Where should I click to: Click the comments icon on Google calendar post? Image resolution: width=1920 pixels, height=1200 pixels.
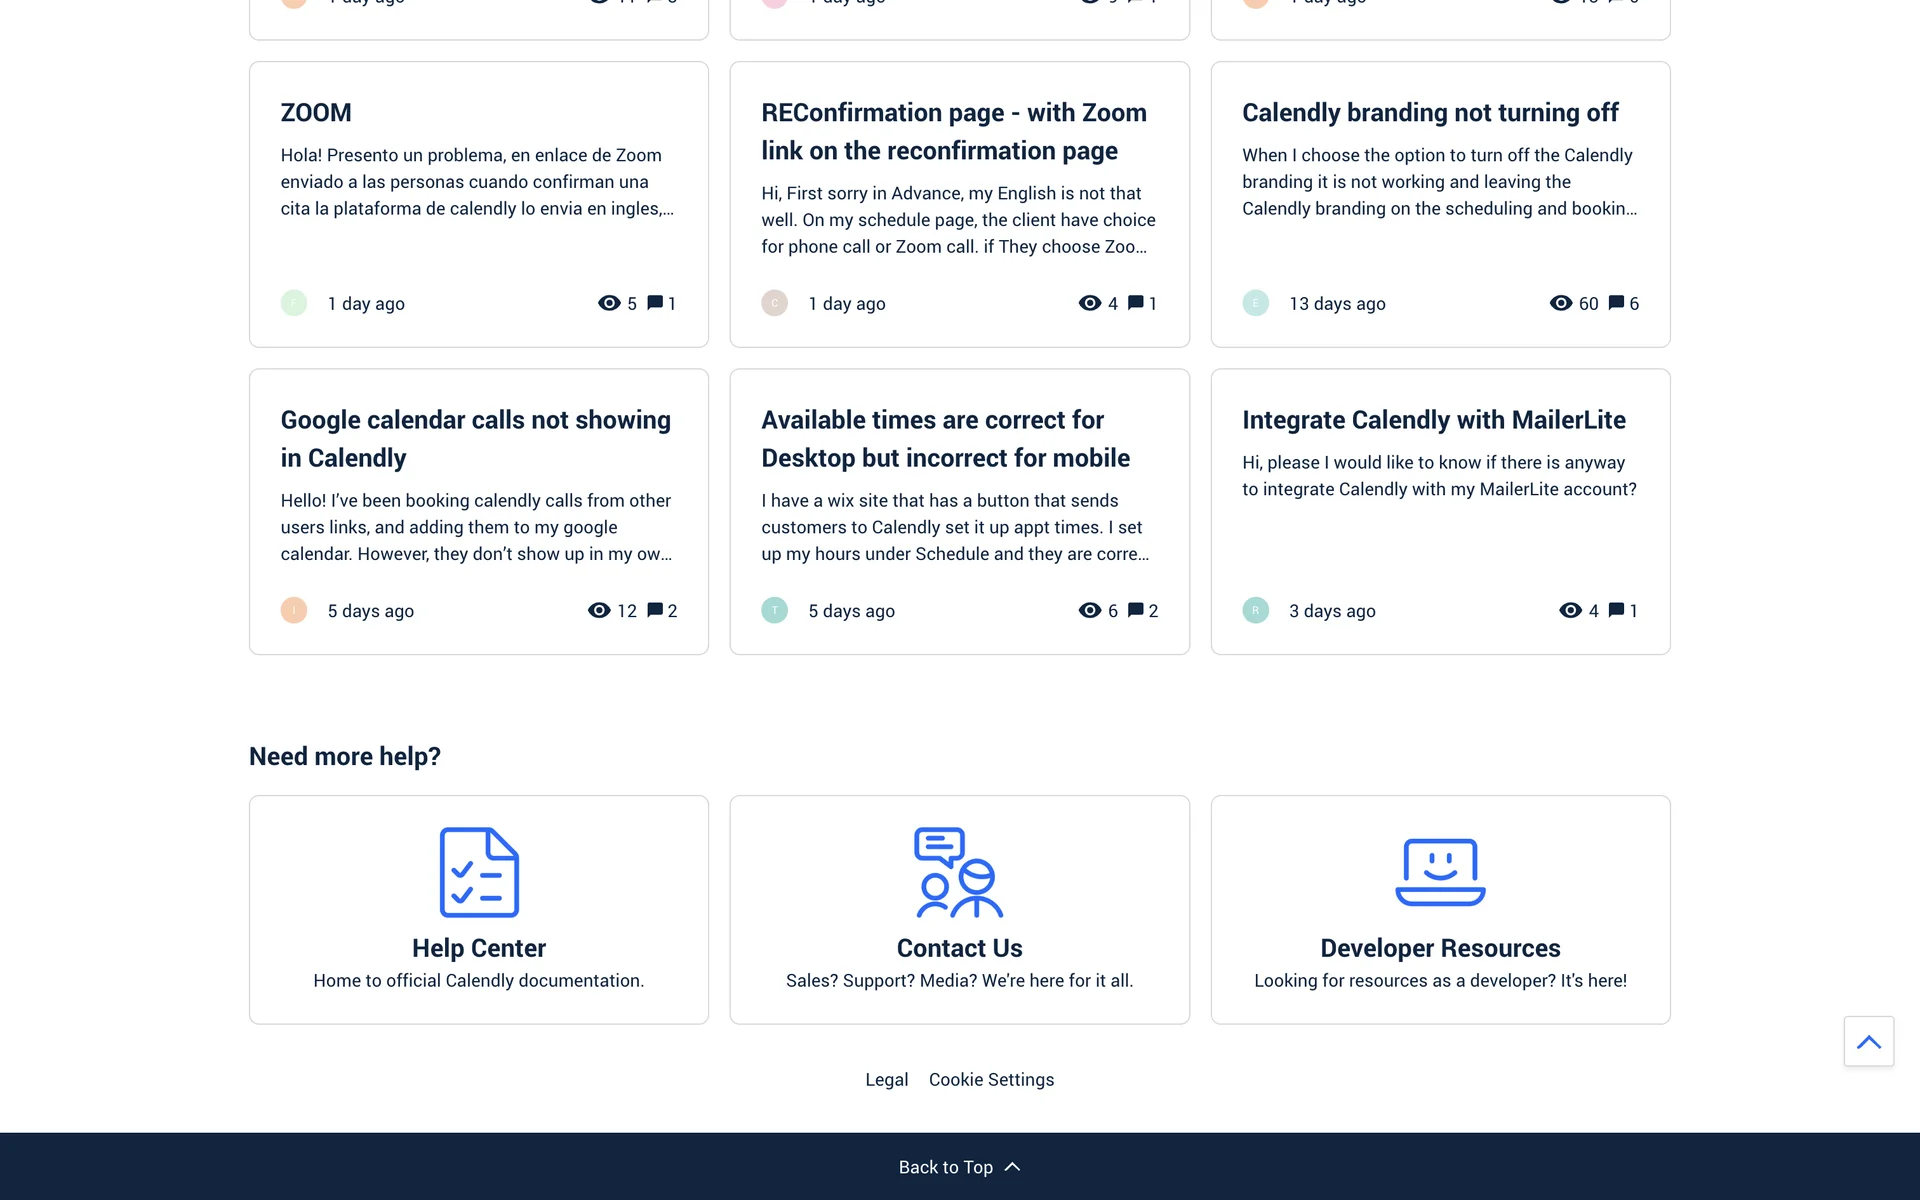(655, 610)
